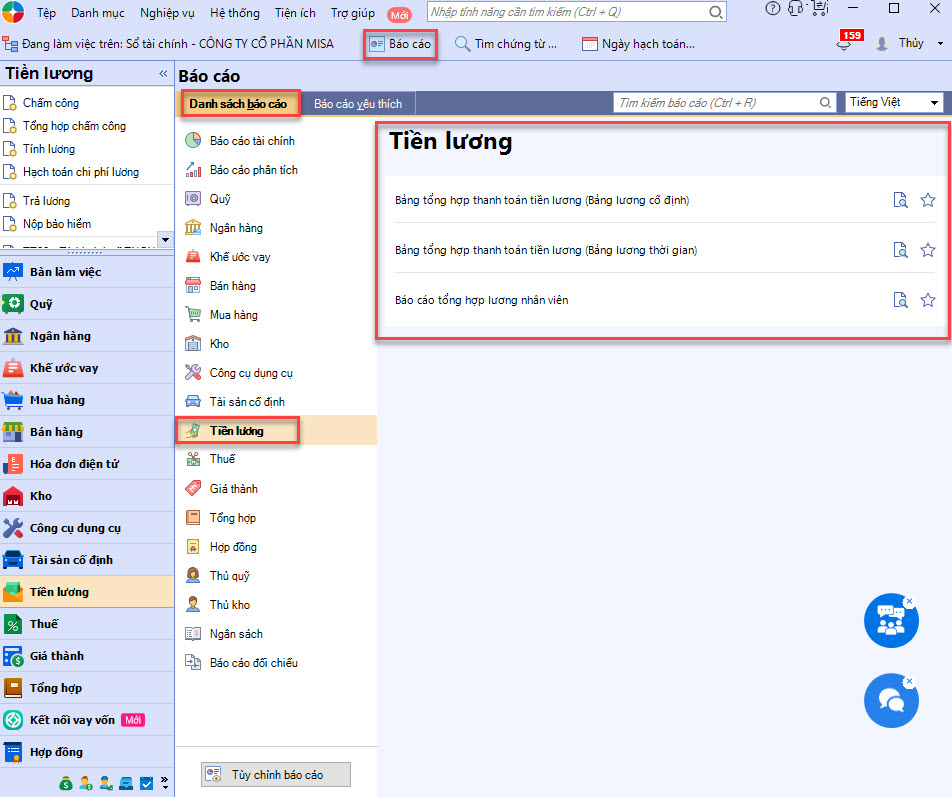The image size is (952, 797).
Task: Click the chat bubble floating icon
Action: tap(890, 700)
